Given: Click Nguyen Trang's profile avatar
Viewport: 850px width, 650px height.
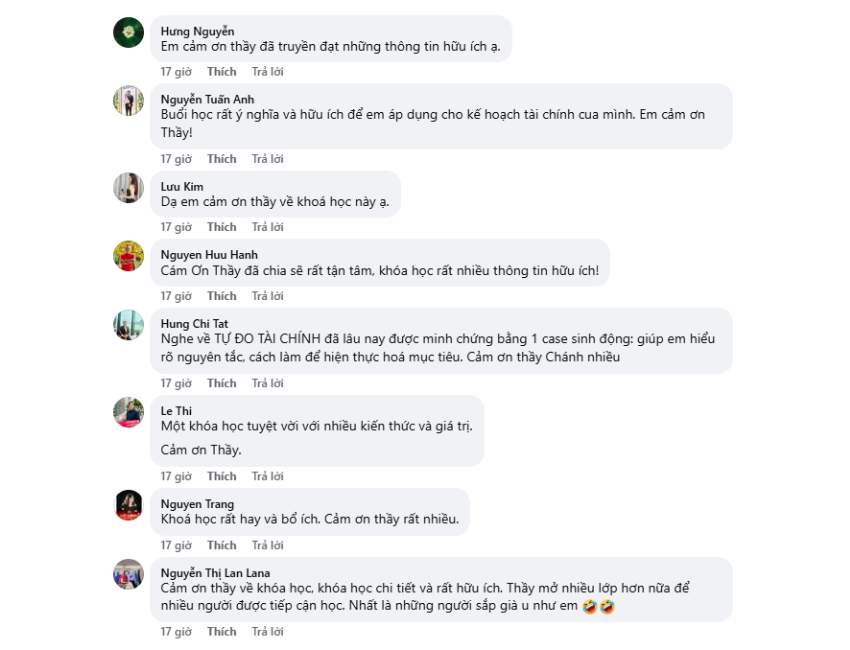Looking at the screenshot, I should coord(128,505).
